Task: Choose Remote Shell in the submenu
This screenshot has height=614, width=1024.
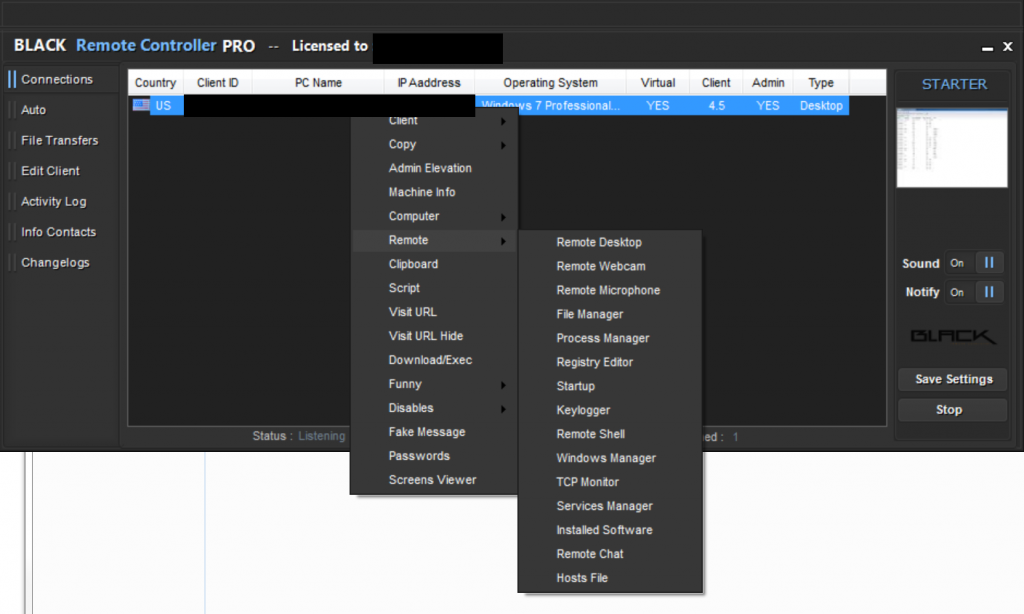Action: 610,434
